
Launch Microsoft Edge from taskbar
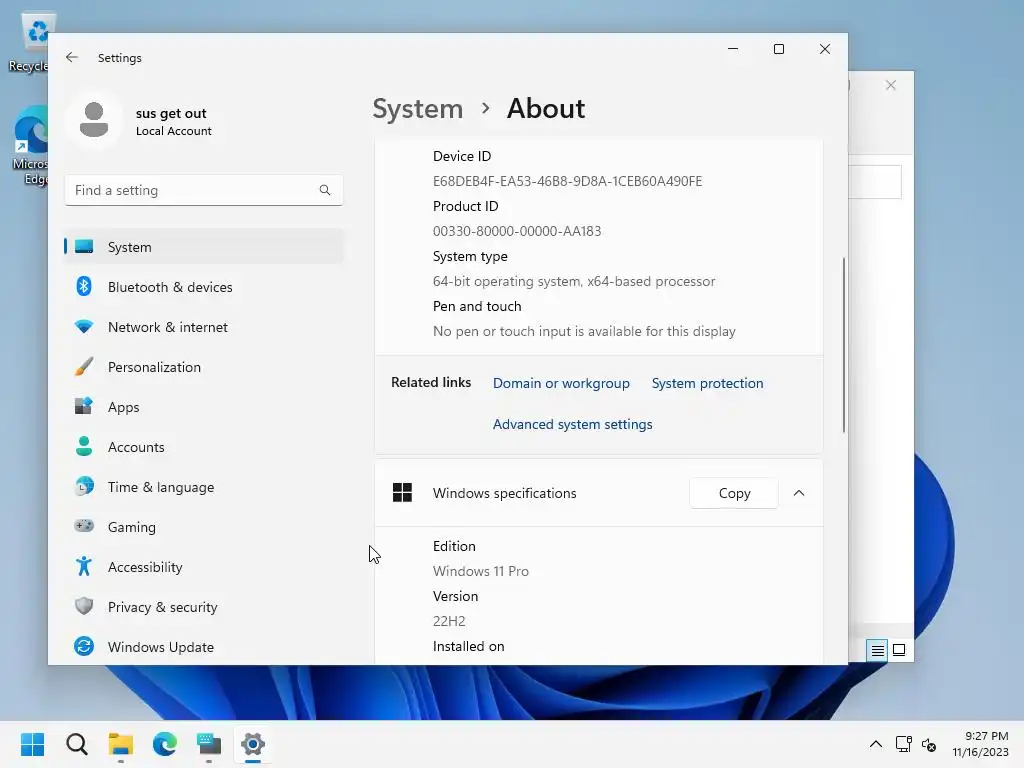tap(165, 744)
